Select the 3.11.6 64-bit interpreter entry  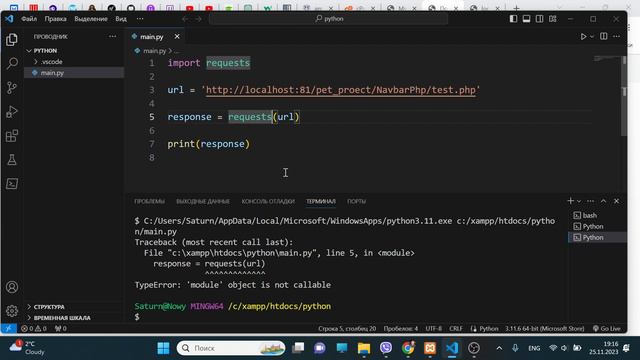pos(544,328)
